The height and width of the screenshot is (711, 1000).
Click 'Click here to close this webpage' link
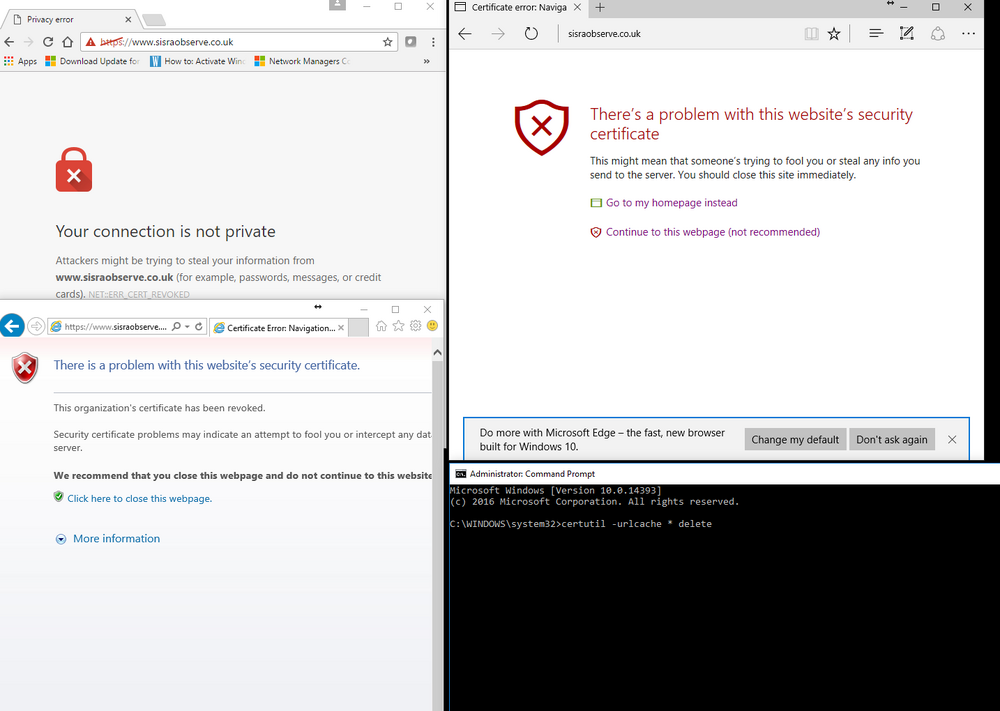pyautogui.click(x=140, y=499)
